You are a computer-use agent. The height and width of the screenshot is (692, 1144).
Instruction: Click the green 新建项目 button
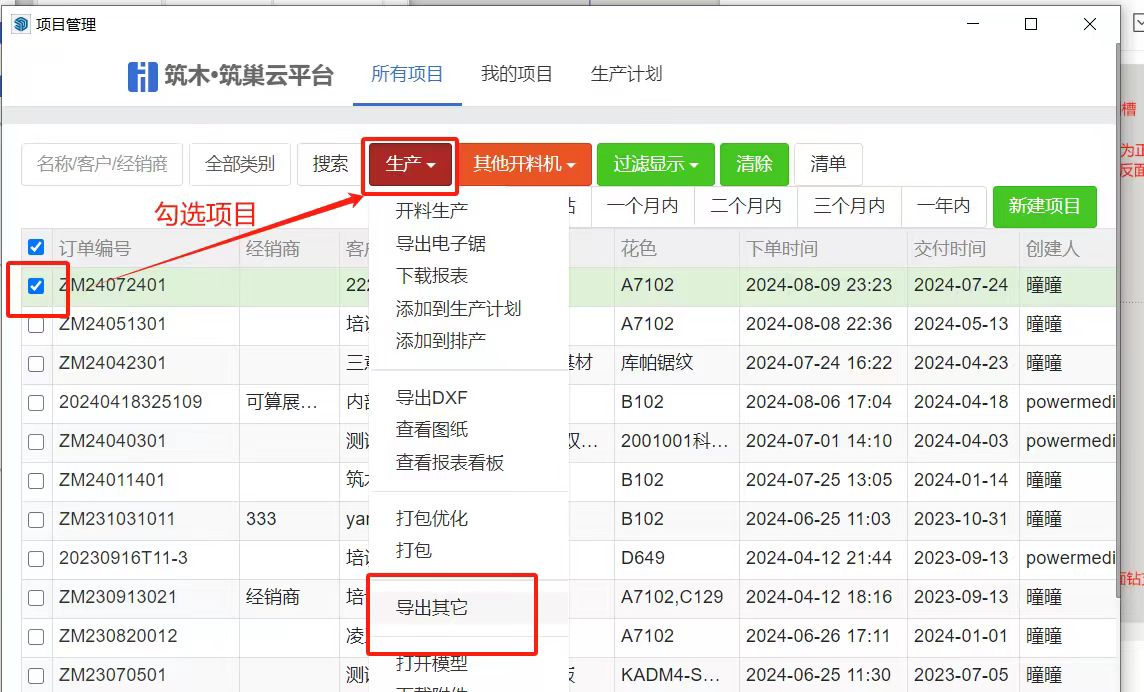tap(1044, 207)
